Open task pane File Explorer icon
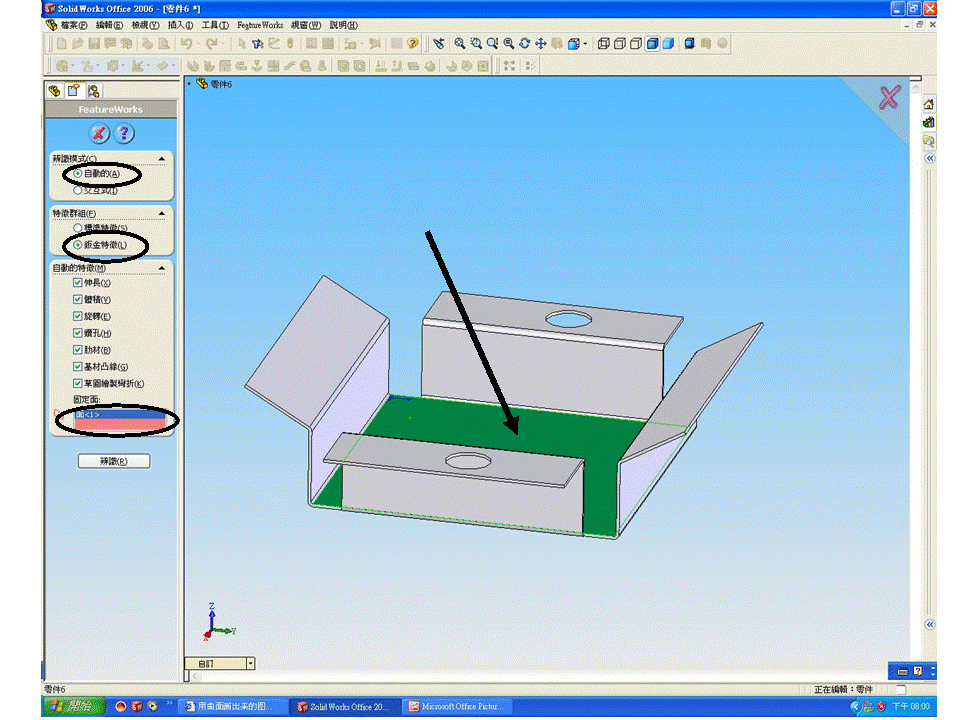This screenshot has height=720, width=960. tap(929, 141)
